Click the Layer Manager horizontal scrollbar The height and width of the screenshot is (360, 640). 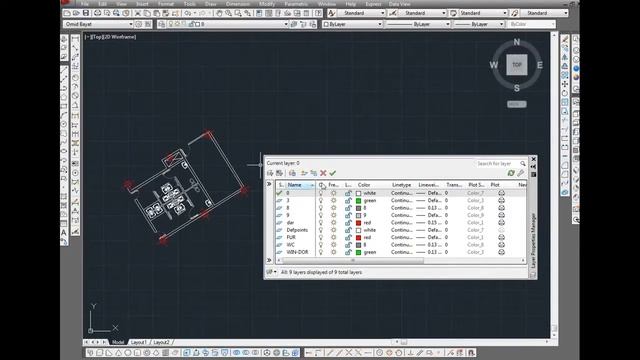[353, 260]
